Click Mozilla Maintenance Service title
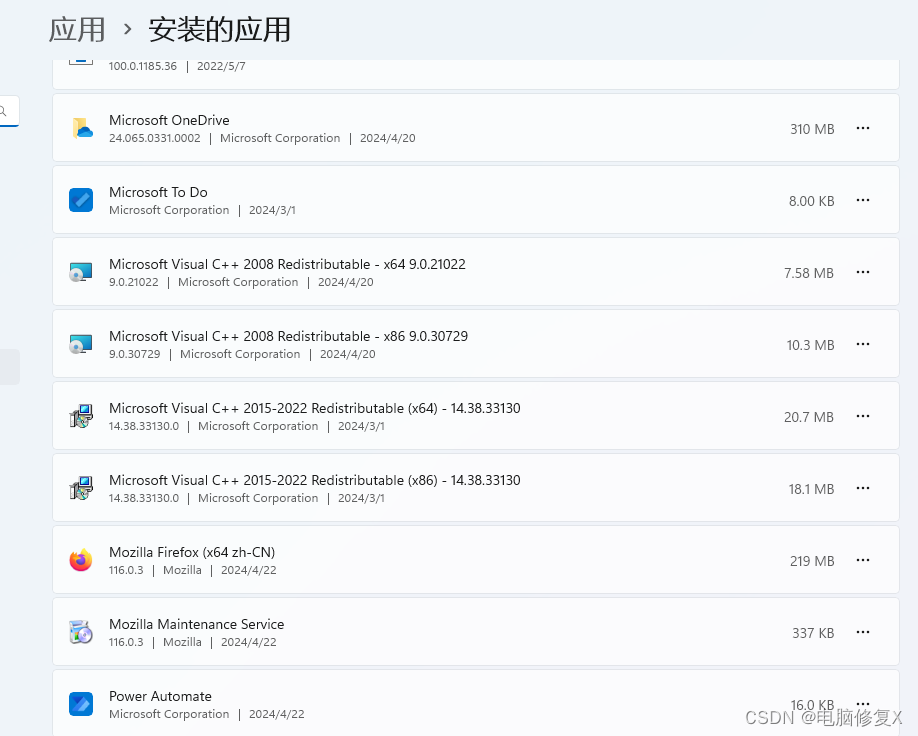This screenshot has width=918, height=736. point(197,624)
